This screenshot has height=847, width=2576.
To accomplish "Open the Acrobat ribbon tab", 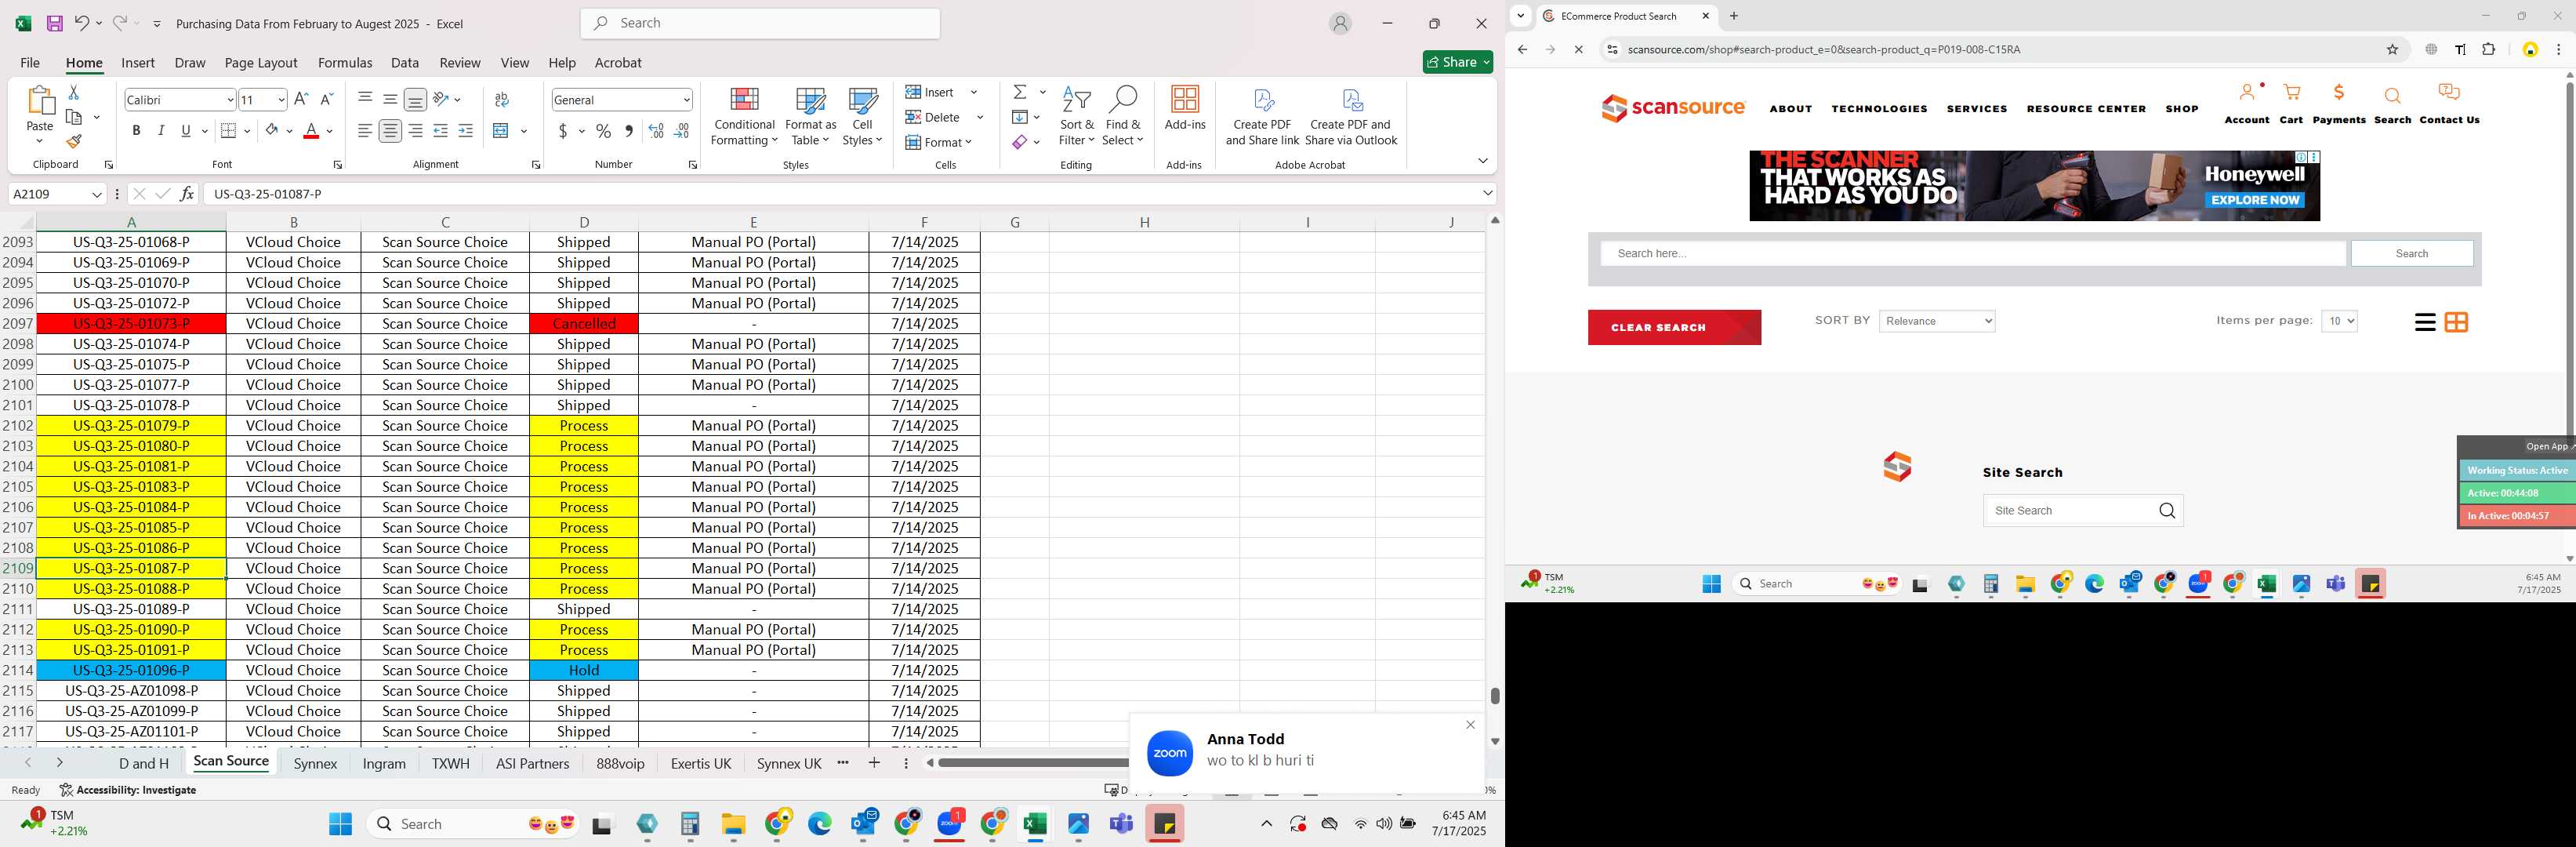I will click(x=618, y=62).
